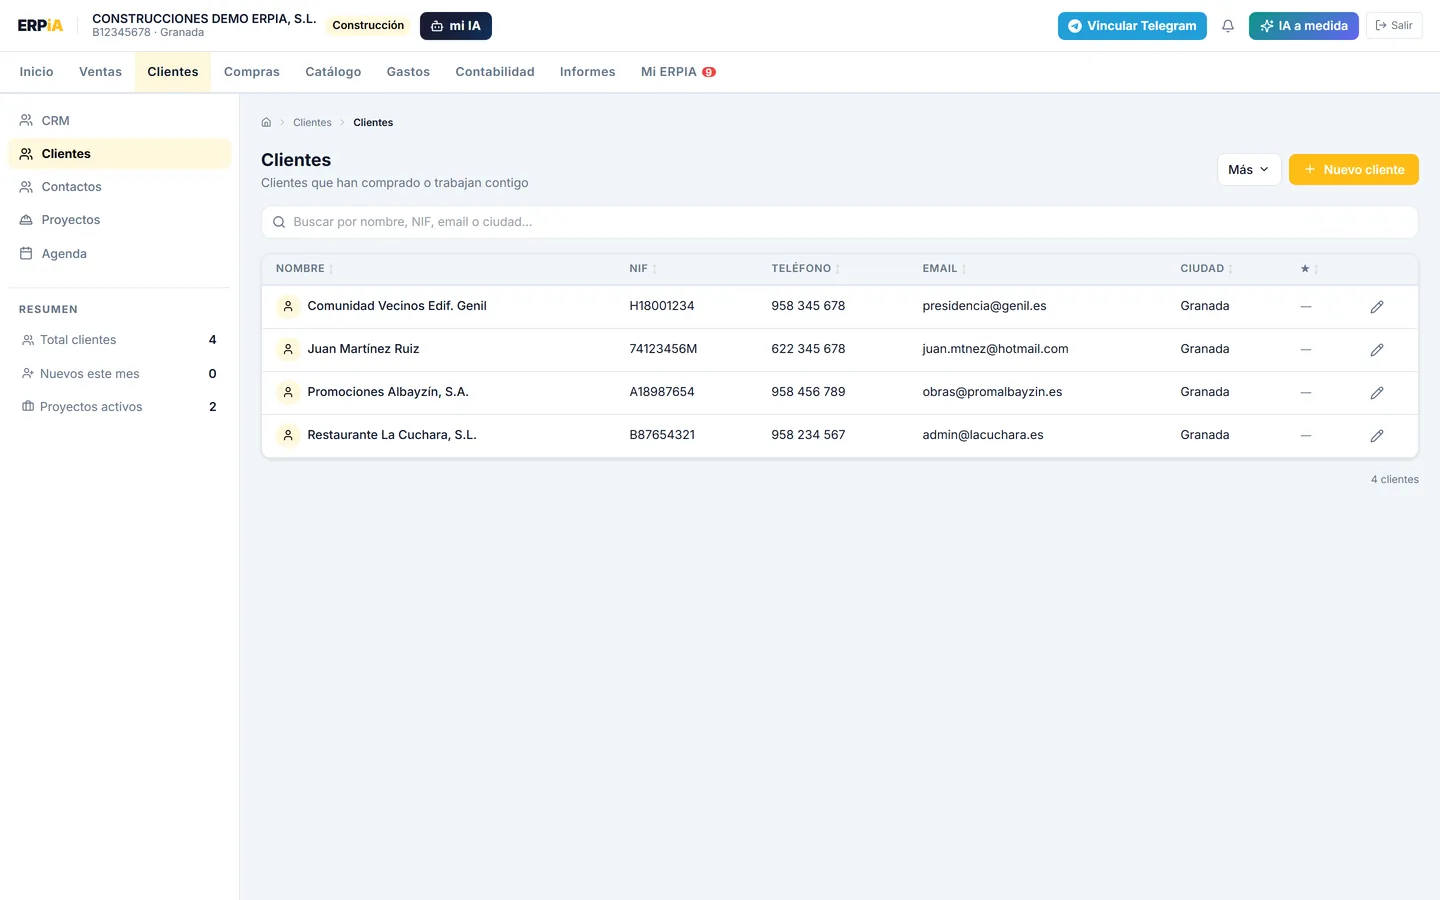Viewport: 1440px width, 900px height.
Task: Toggle favorite dash for Restaurante La Cuchara
Action: coord(1306,436)
